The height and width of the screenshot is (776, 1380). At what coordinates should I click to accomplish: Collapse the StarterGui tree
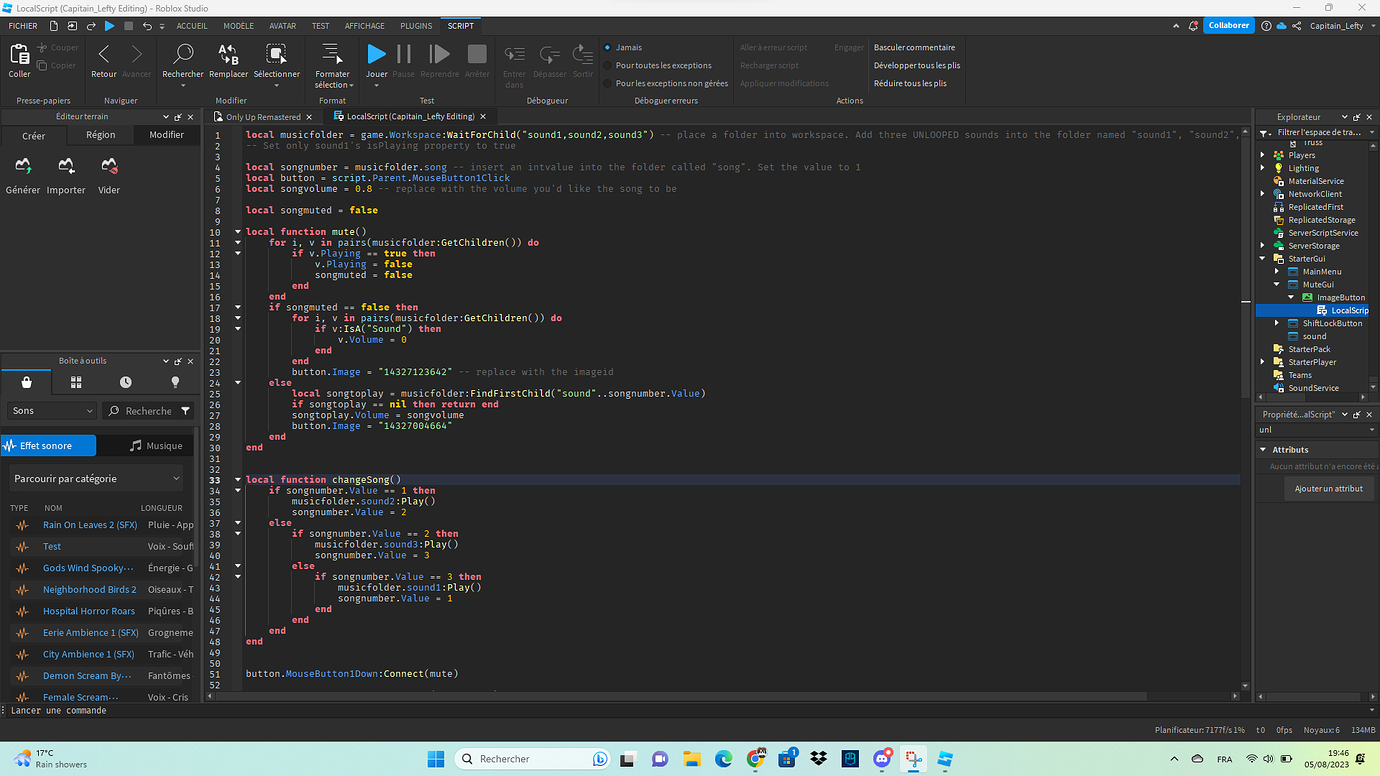tap(1263, 258)
